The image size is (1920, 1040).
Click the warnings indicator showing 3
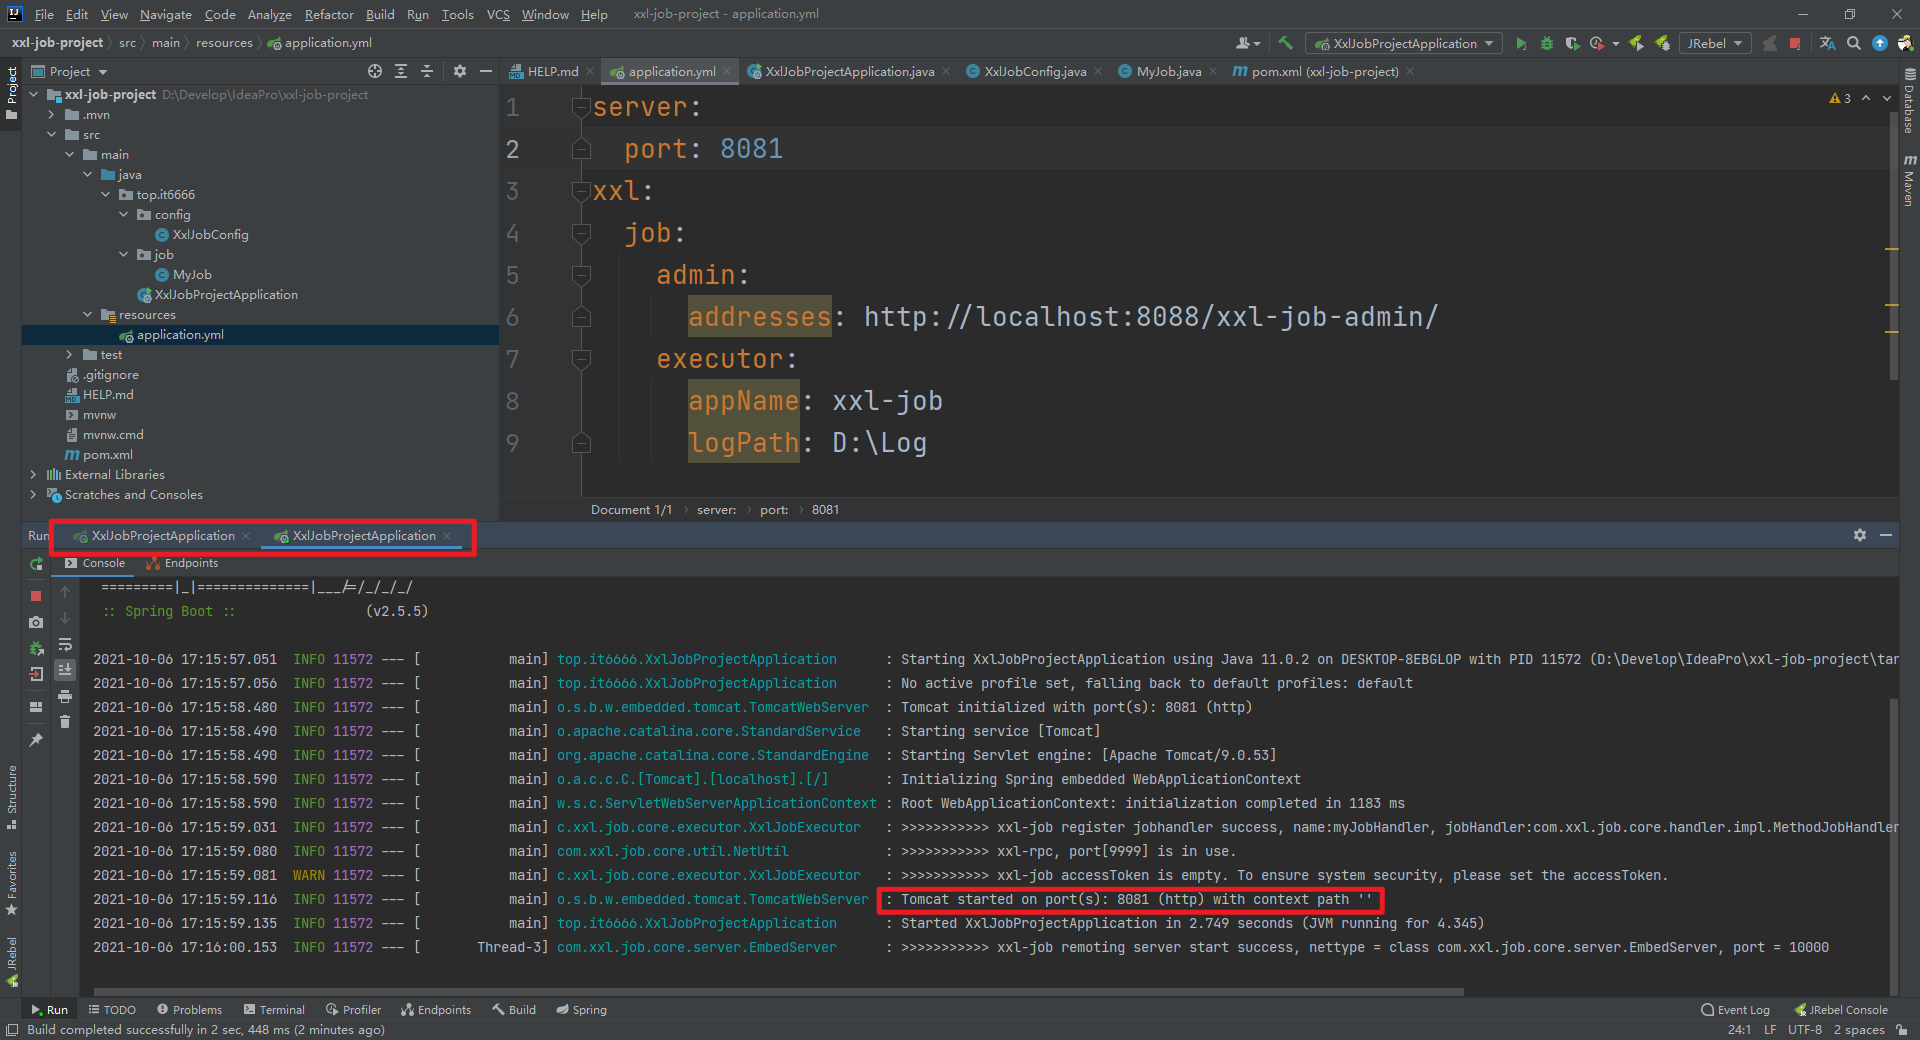coord(1840,98)
